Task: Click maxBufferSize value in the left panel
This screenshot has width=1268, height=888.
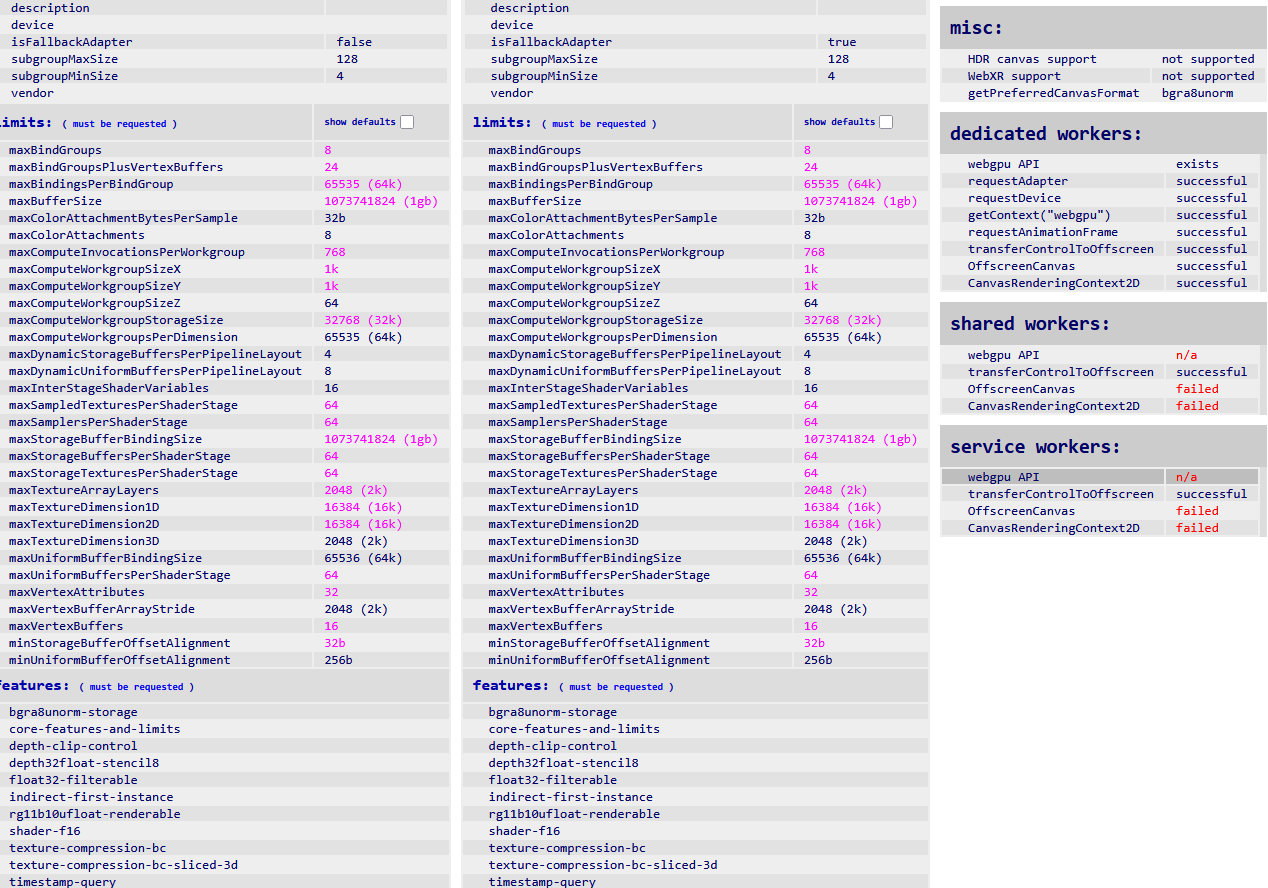Action: 380,201
